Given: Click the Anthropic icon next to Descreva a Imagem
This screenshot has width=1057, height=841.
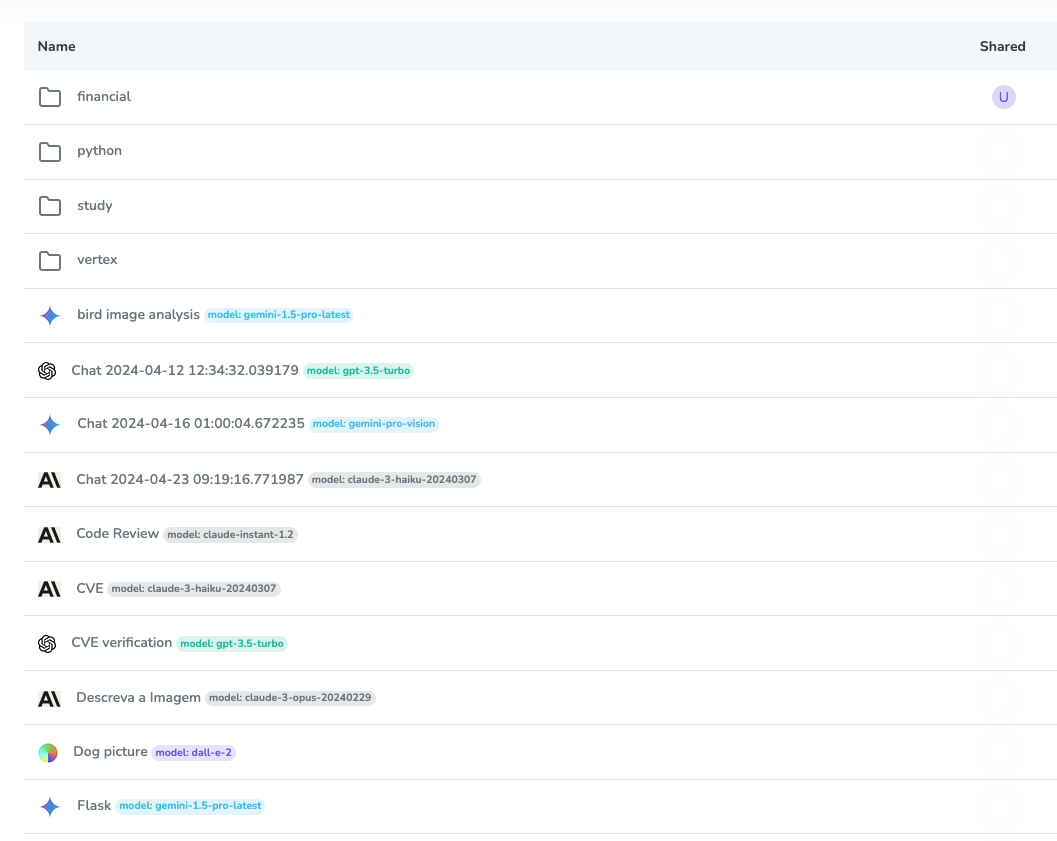Looking at the screenshot, I should (x=48, y=698).
